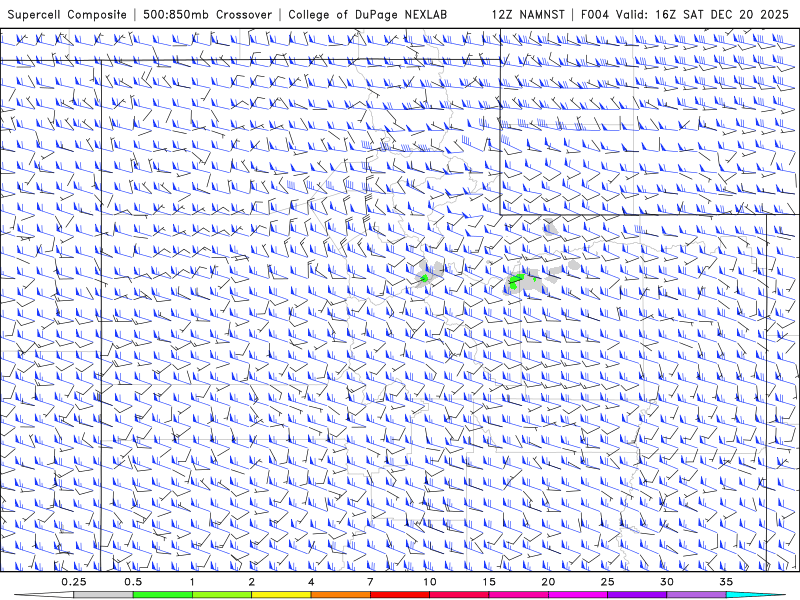Click the eastern green supercell composite cluster
The width and height of the screenshot is (800, 600).
coord(516,281)
